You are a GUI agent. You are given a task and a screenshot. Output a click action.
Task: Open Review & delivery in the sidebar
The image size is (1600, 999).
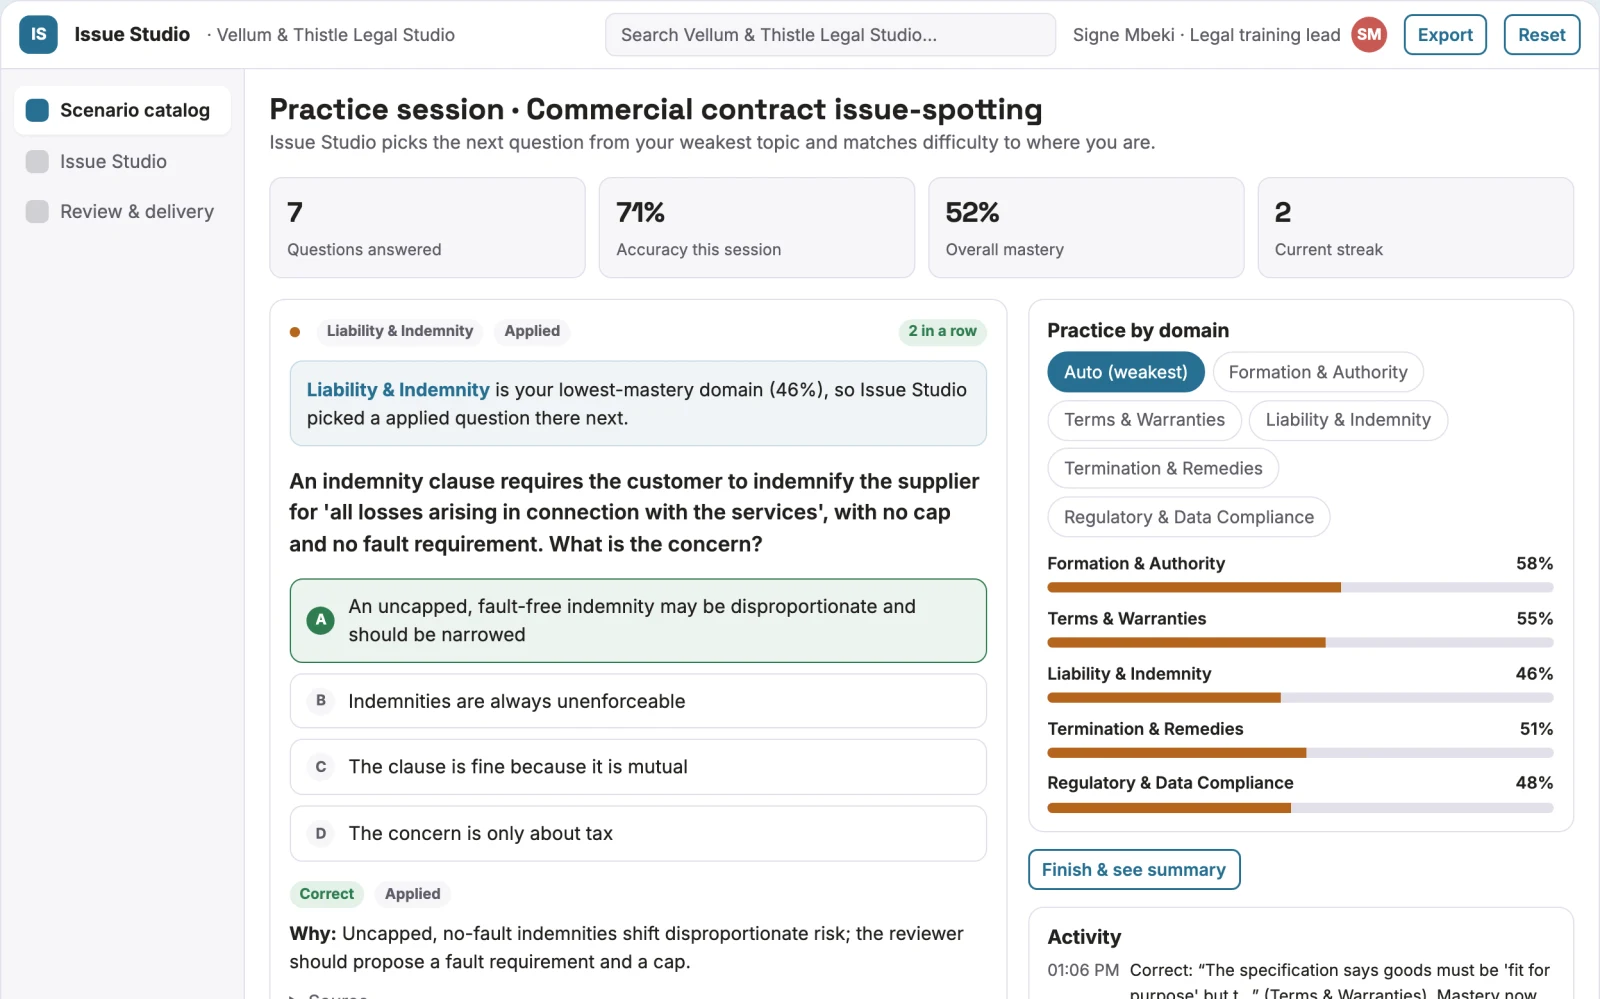(x=122, y=211)
